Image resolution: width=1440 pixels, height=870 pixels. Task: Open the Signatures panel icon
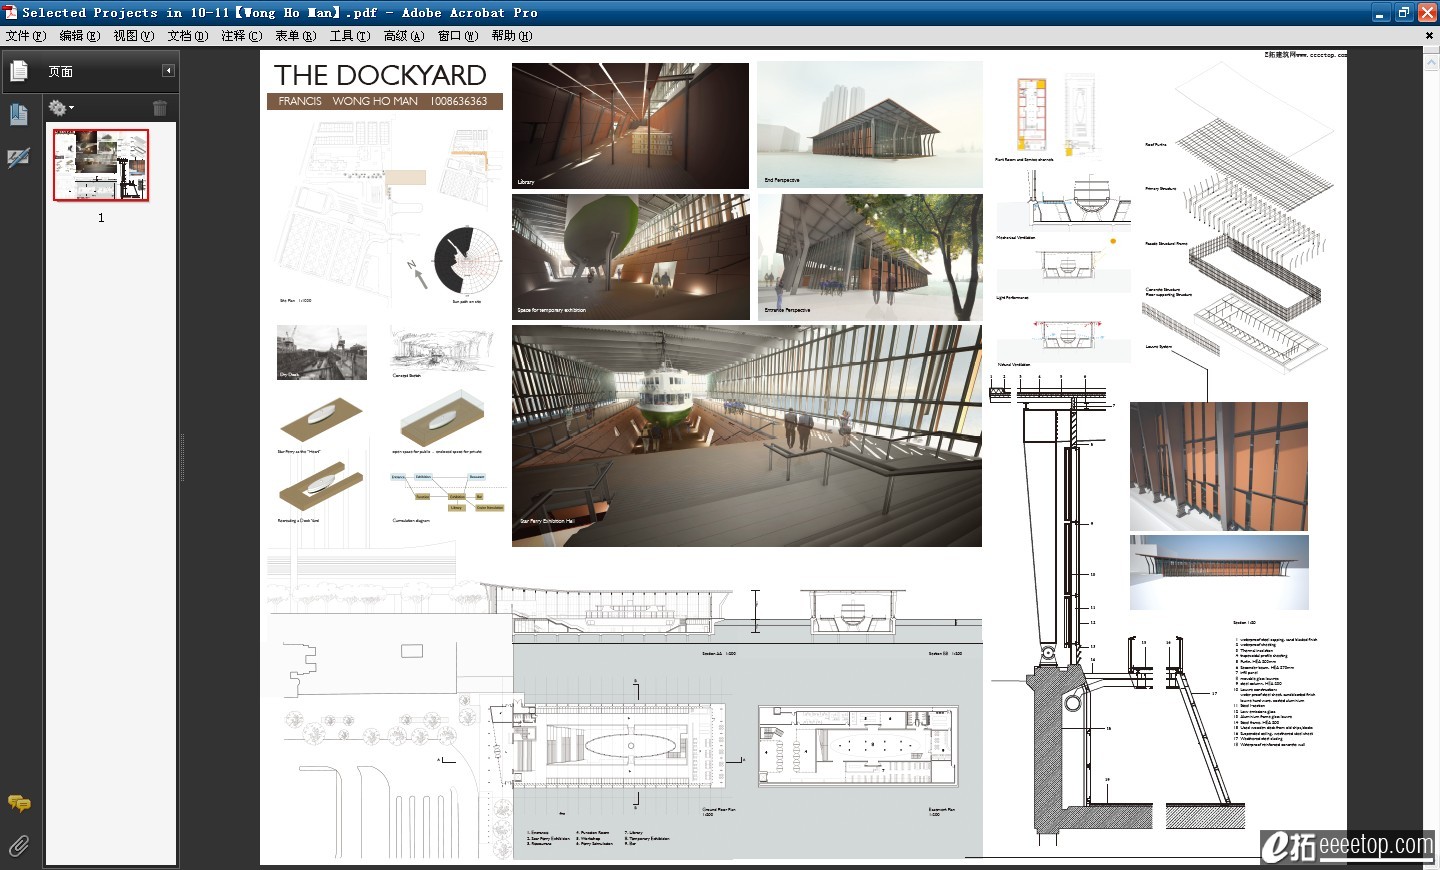19,158
